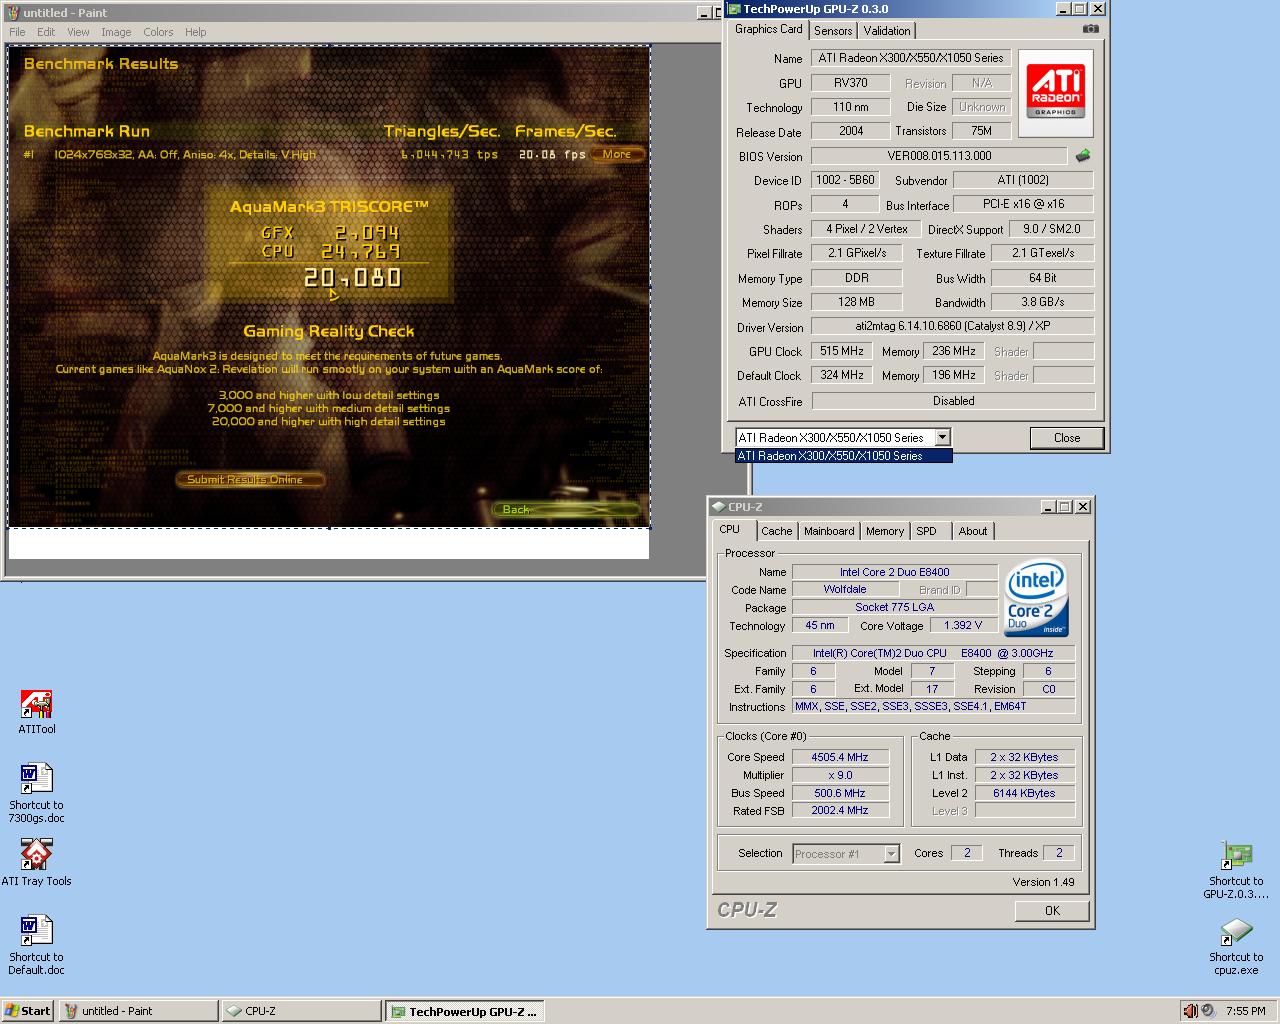Switch to untitled - Paint taskbar button

point(138,1011)
